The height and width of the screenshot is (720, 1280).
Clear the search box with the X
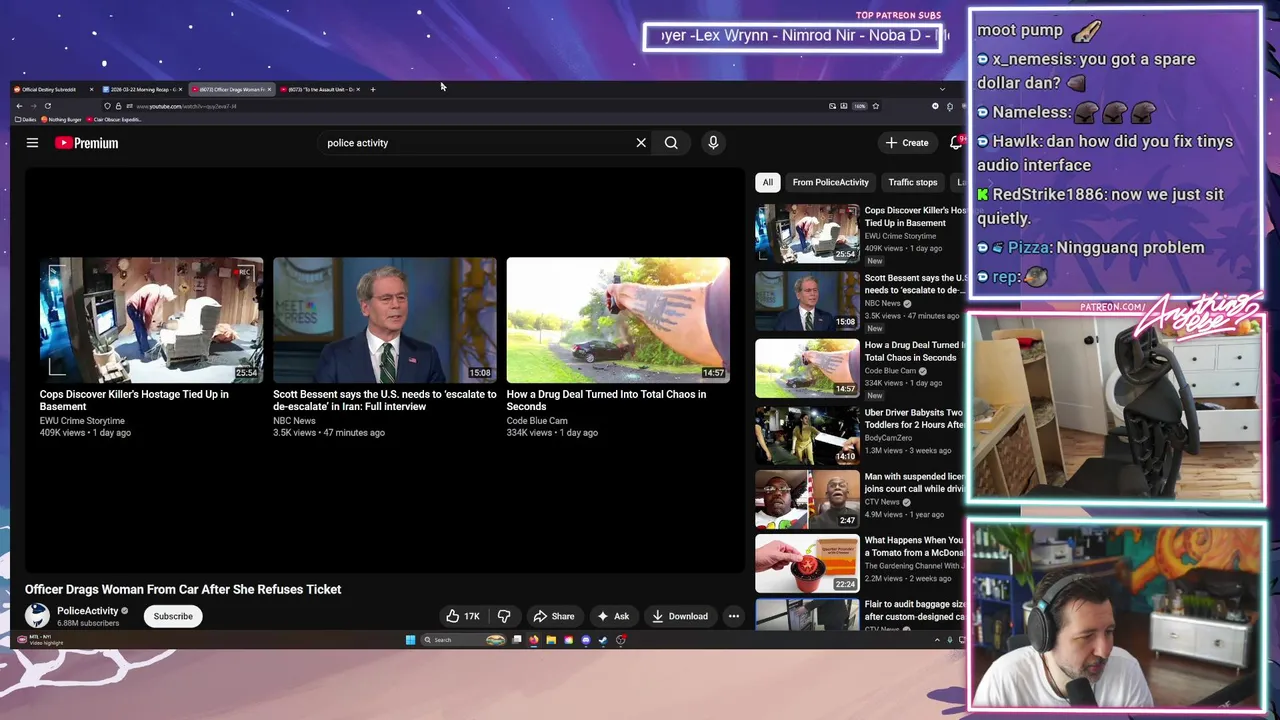click(641, 143)
